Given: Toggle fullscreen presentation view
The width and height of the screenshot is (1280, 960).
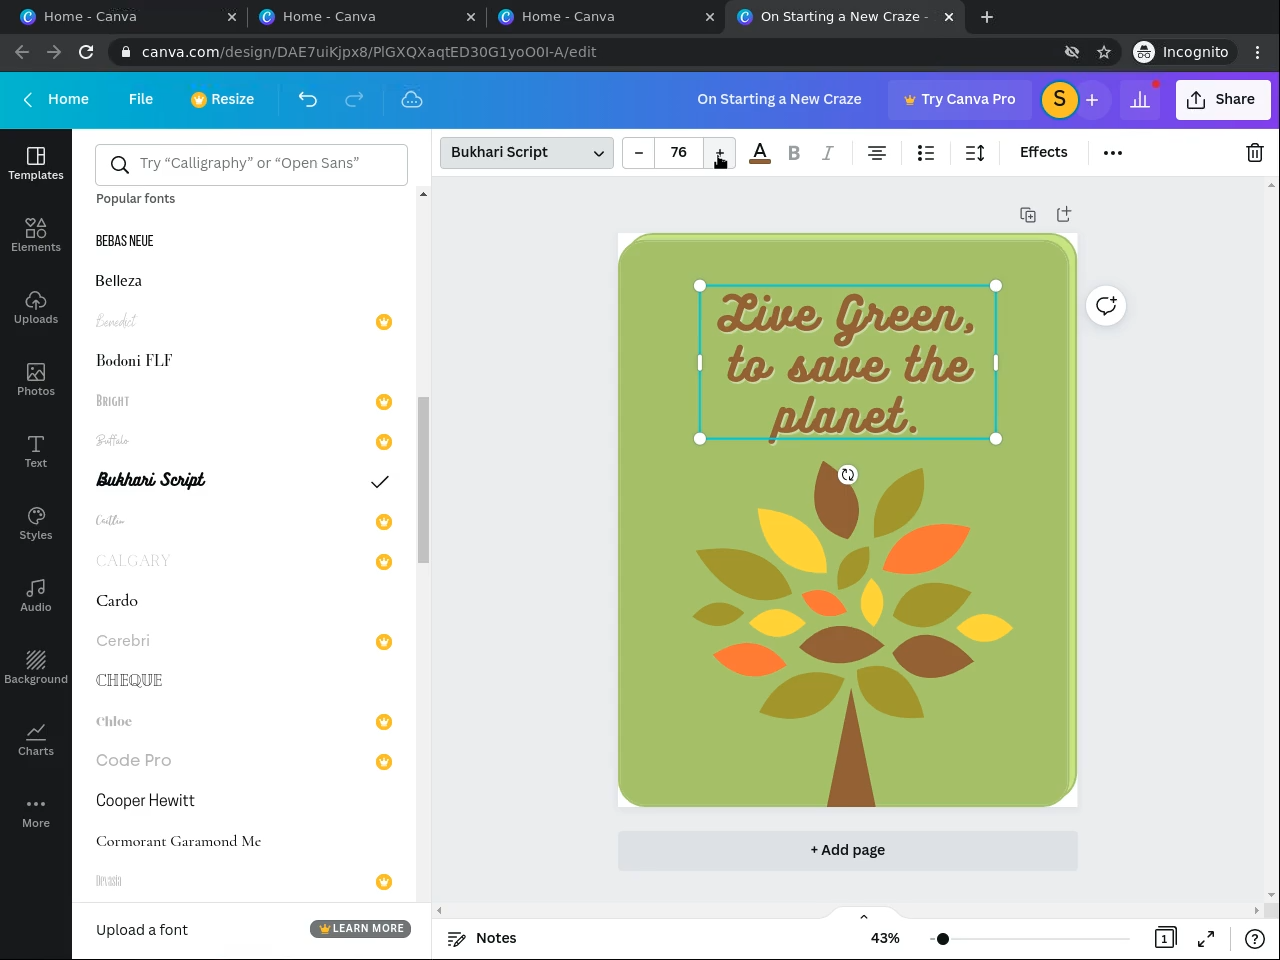Looking at the screenshot, I should [1206, 938].
